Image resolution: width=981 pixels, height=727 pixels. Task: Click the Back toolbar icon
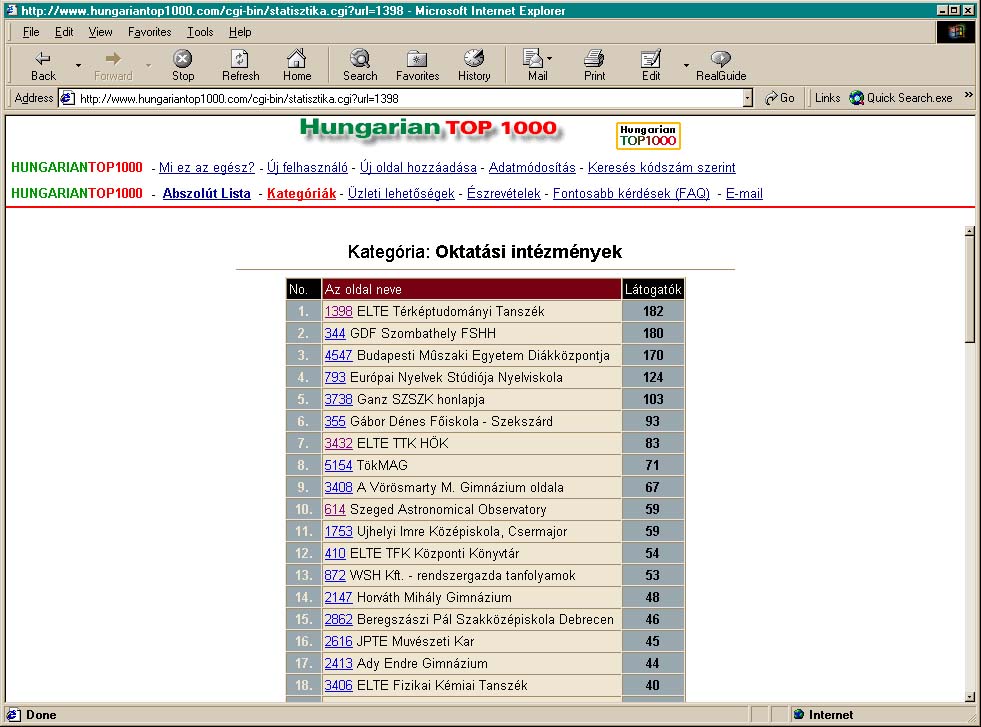43,60
